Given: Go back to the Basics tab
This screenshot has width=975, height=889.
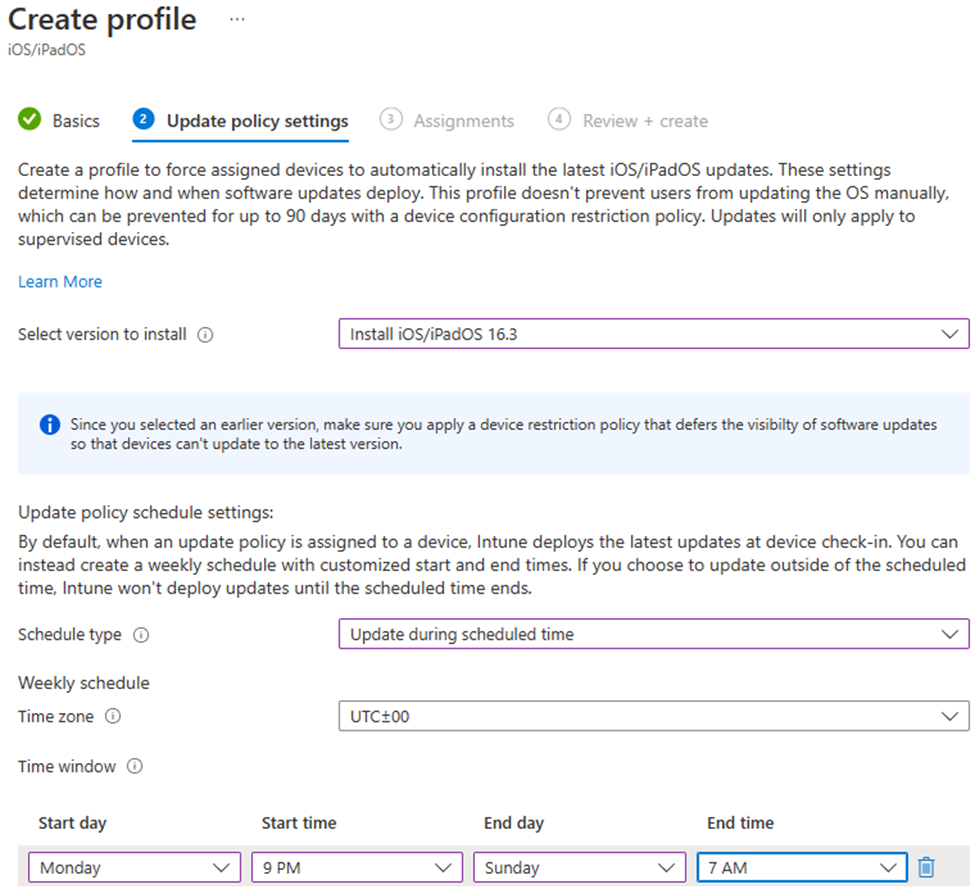Looking at the screenshot, I should click(x=76, y=121).
